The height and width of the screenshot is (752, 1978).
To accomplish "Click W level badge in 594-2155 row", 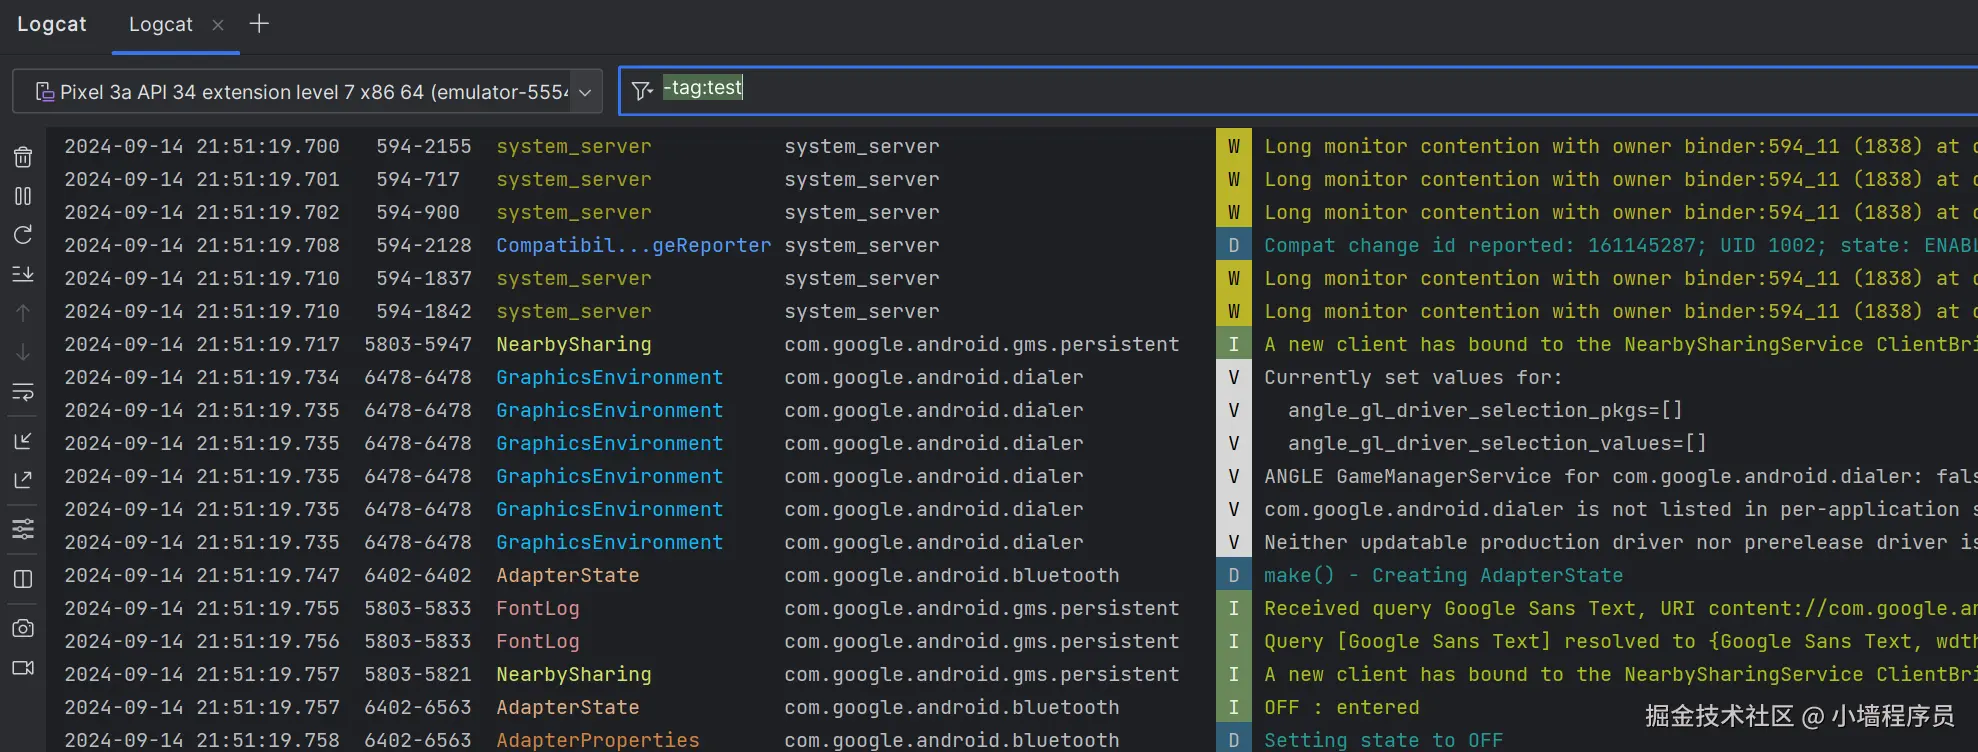I will (1233, 146).
